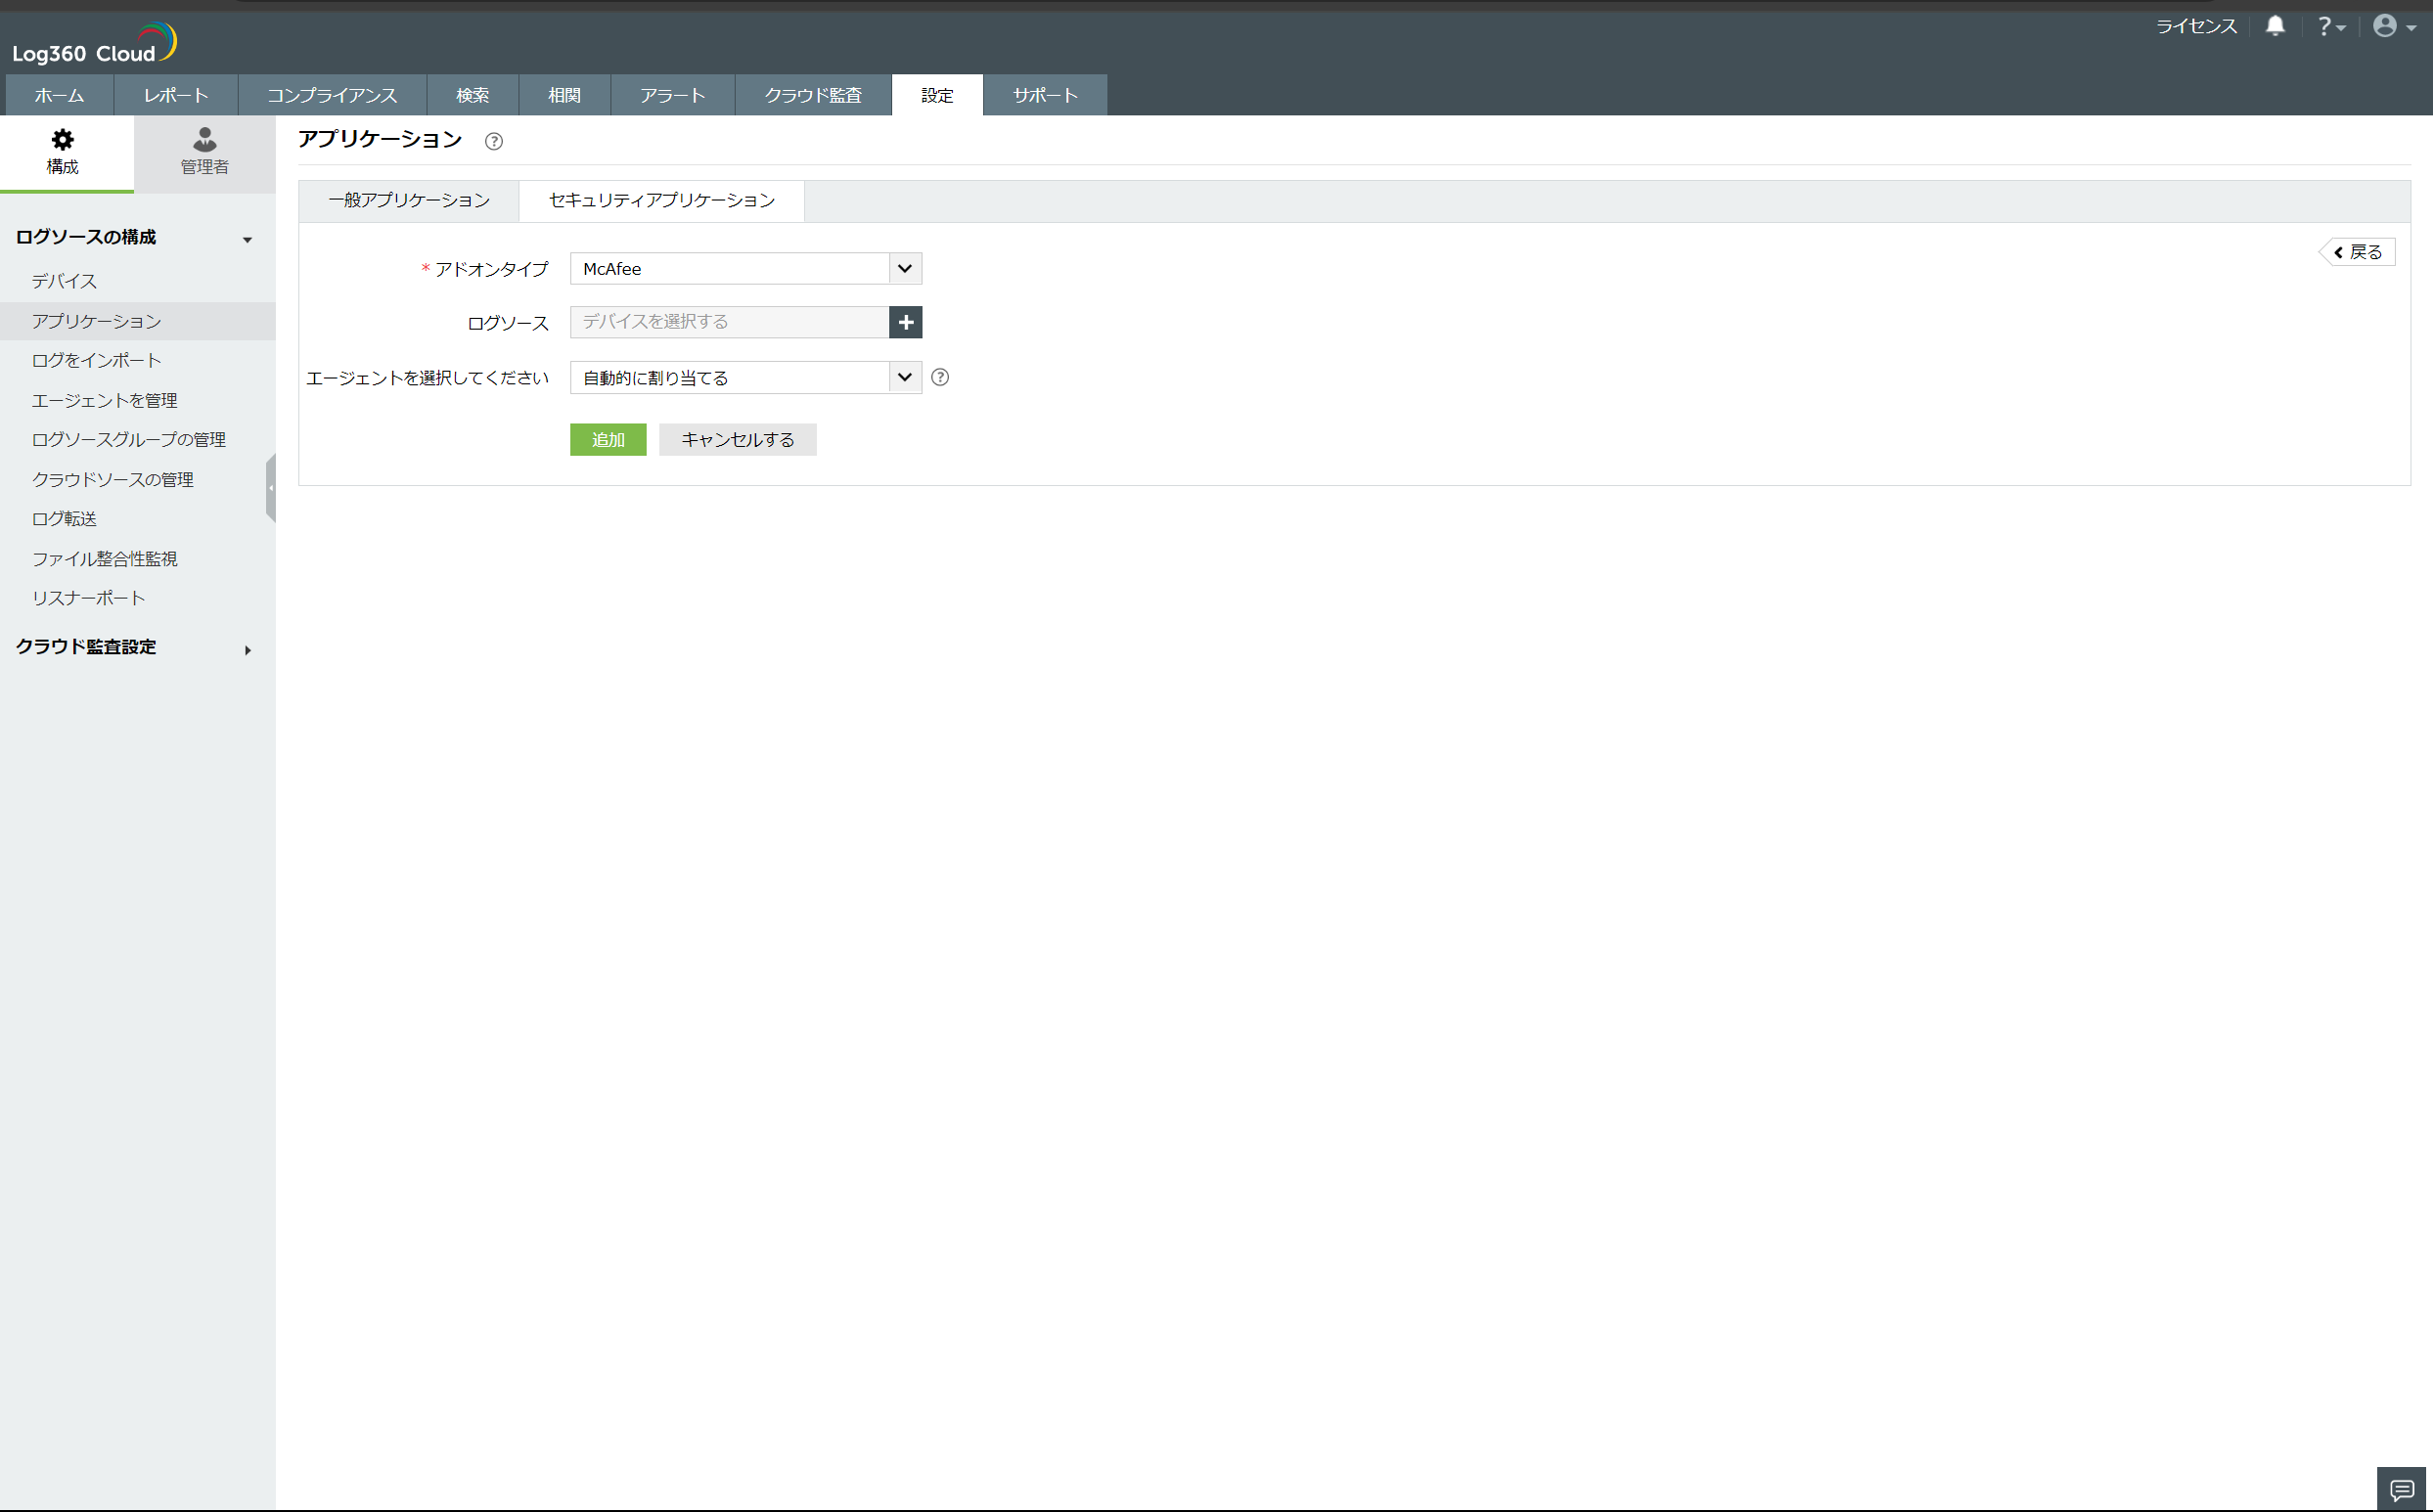
Task: Click help icon beside agent dropdown
Action: click(x=939, y=377)
